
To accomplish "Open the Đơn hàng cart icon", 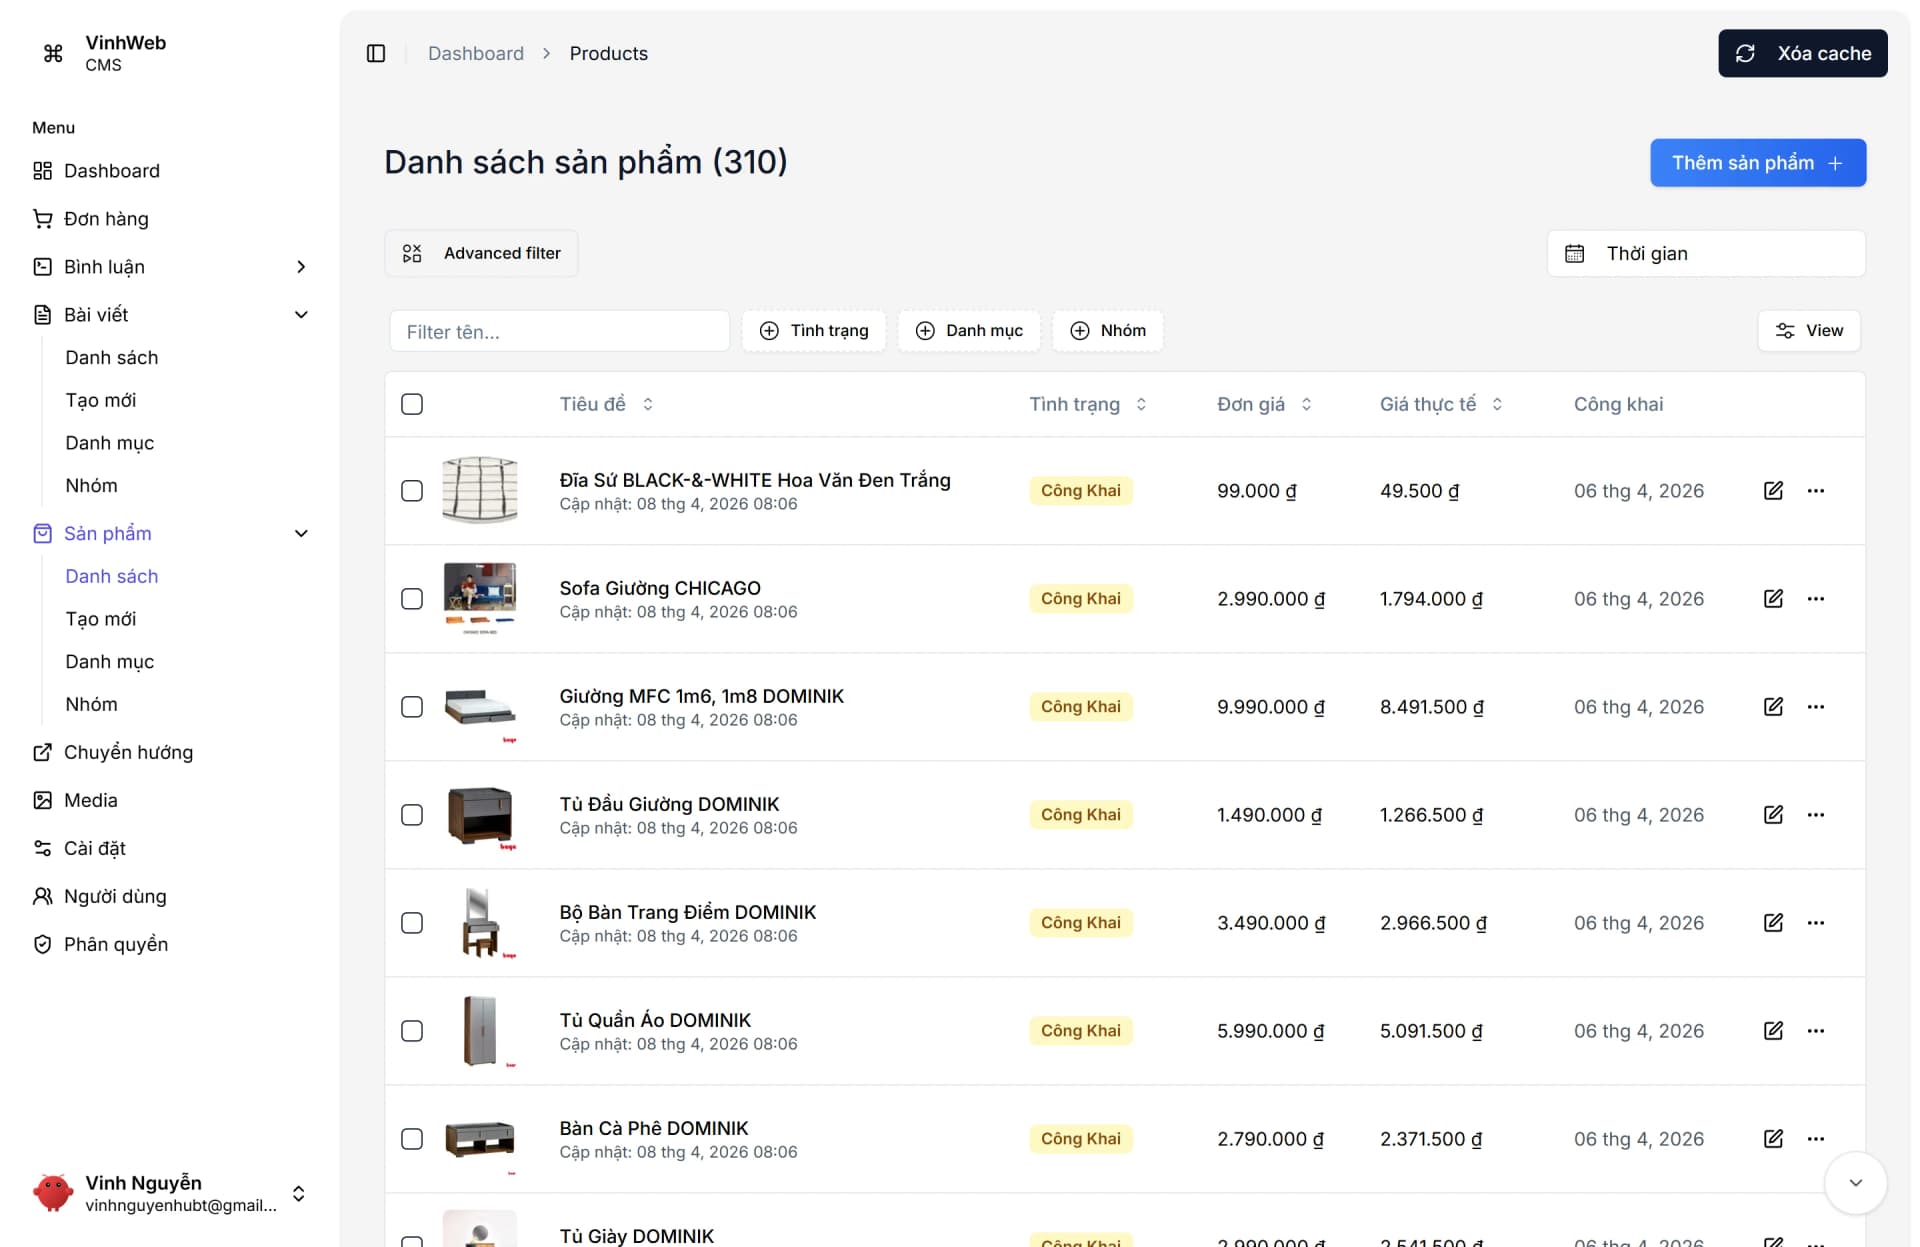I will 42,218.
